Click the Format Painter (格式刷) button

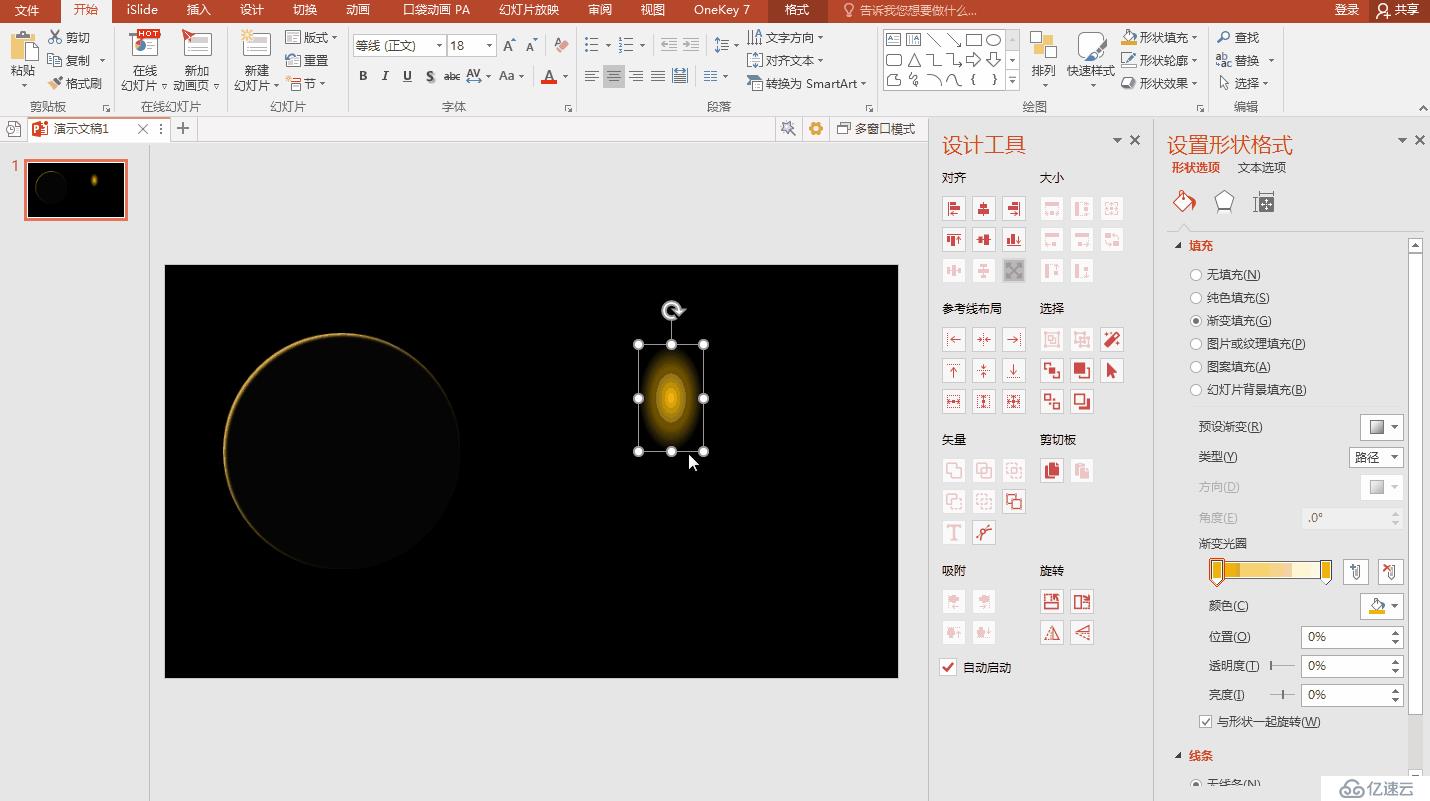click(75, 83)
